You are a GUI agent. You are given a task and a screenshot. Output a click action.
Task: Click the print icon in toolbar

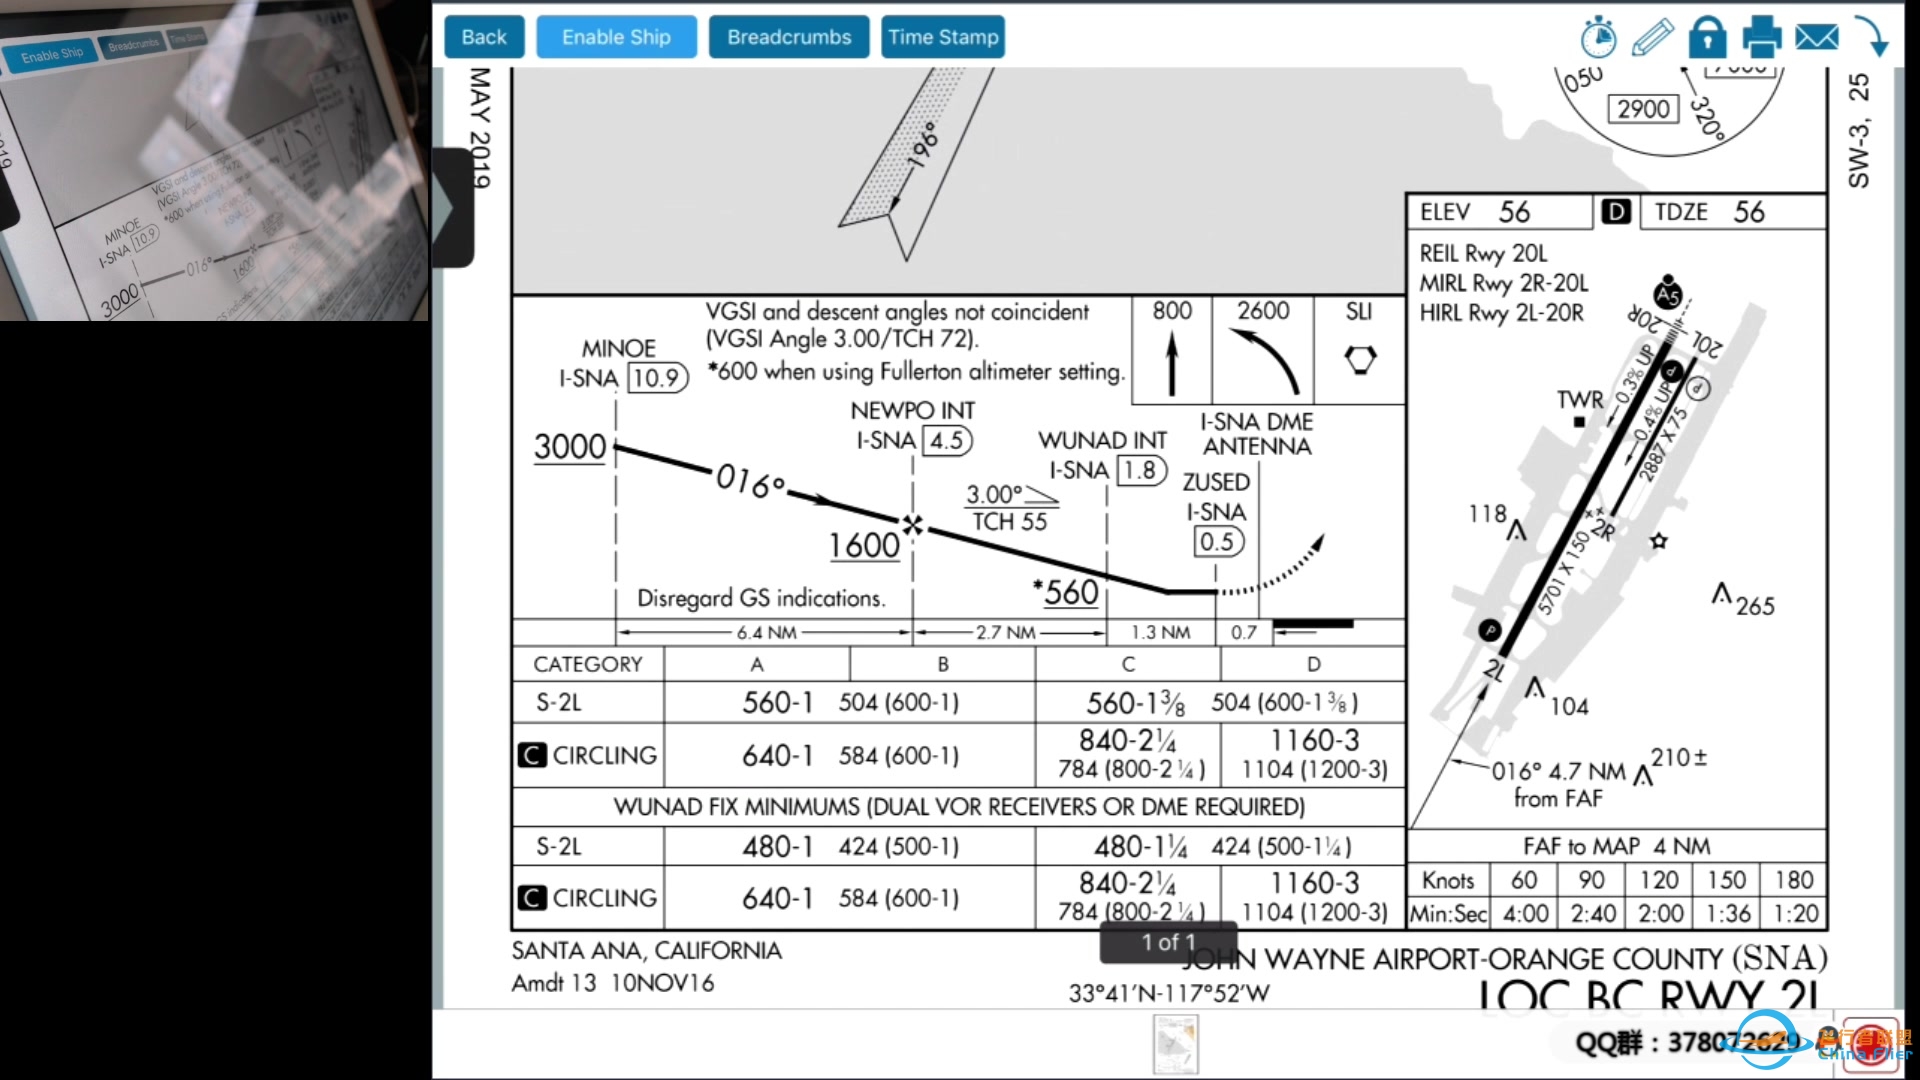(1763, 36)
